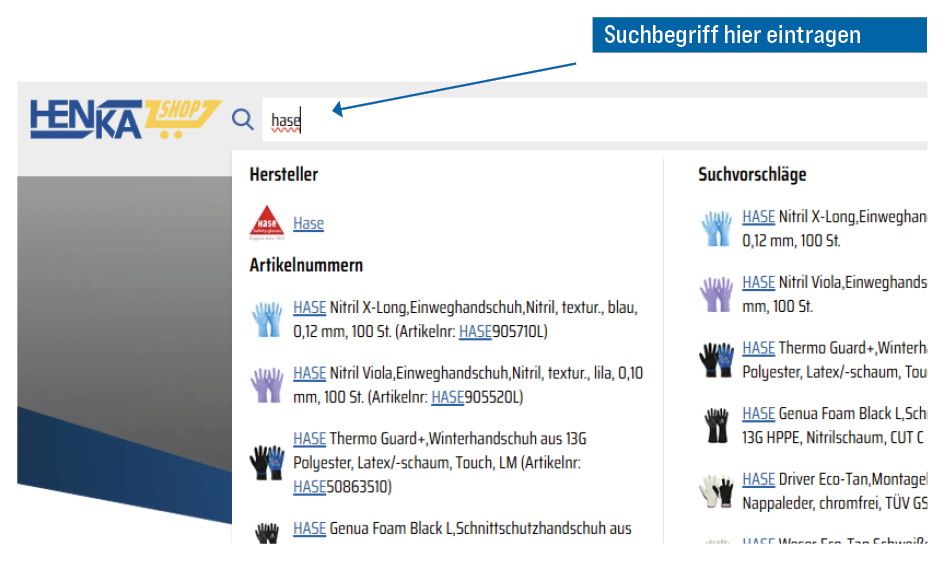Viewport: 945px width, 561px height.
Task: Click the HENKA Shop logo
Action: [x=123, y=119]
